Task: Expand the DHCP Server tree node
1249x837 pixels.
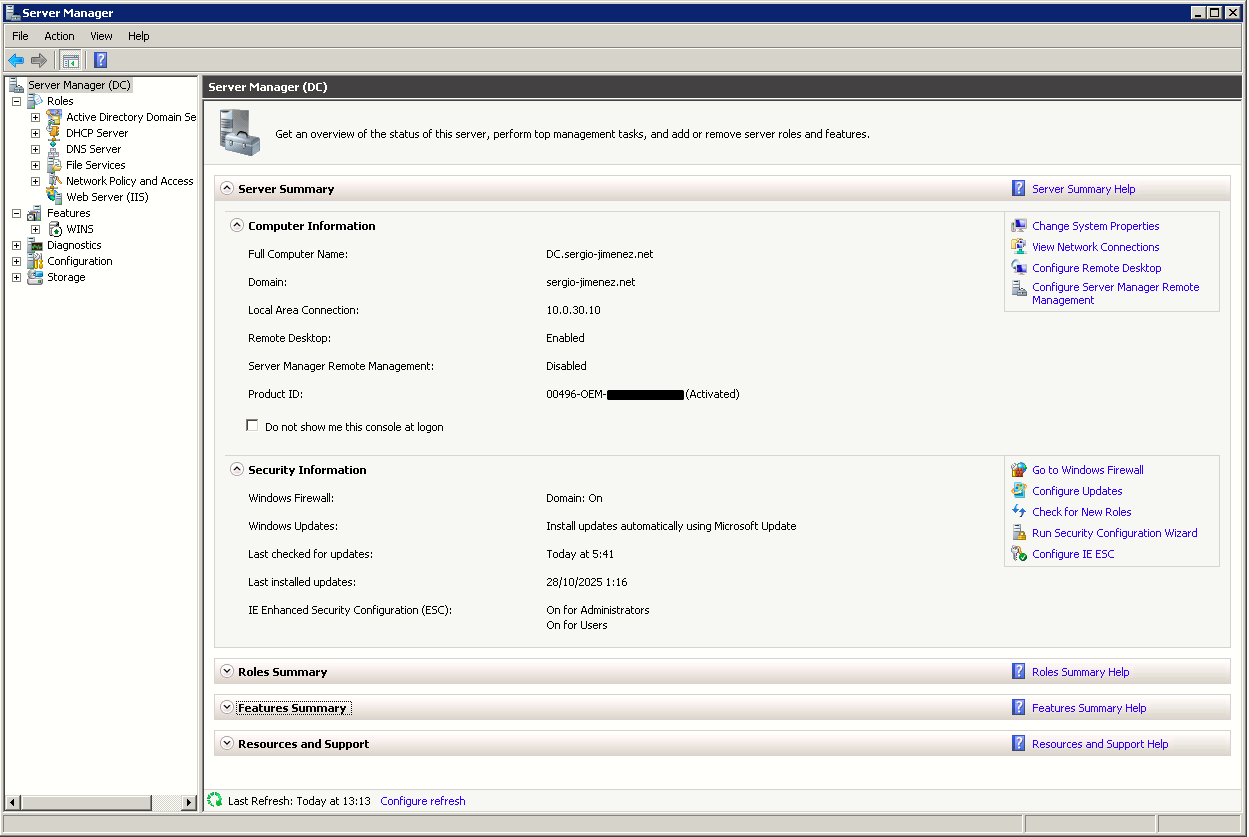Action: (35, 133)
